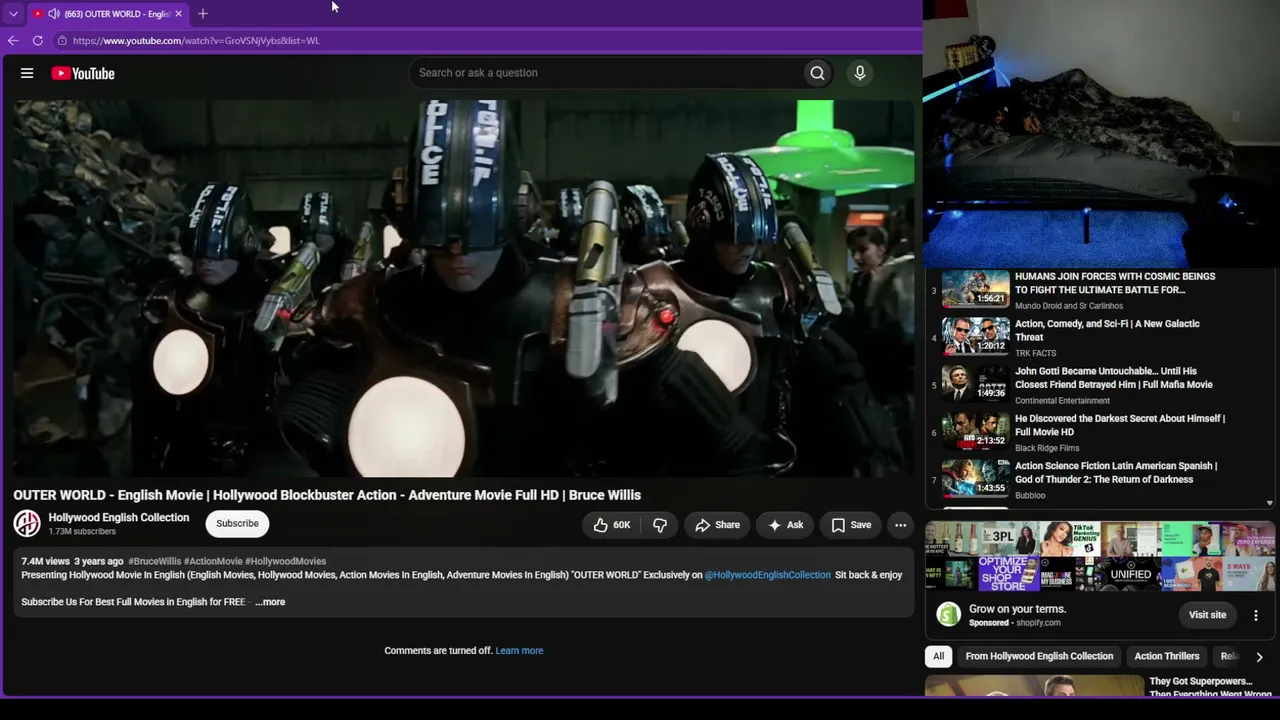Close the OUTER WORLD browser tab
This screenshot has width=1280, height=720.
(x=178, y=14)
